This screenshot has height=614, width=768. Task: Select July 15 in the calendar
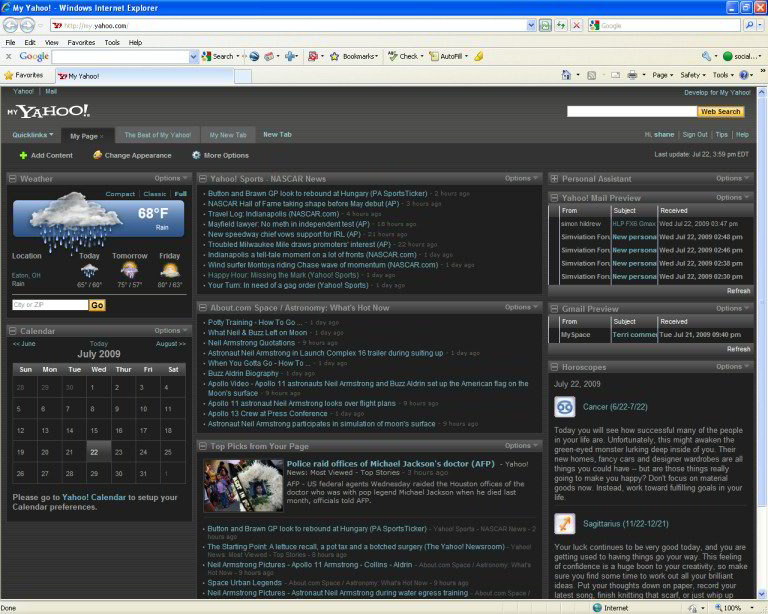(98, 430)
